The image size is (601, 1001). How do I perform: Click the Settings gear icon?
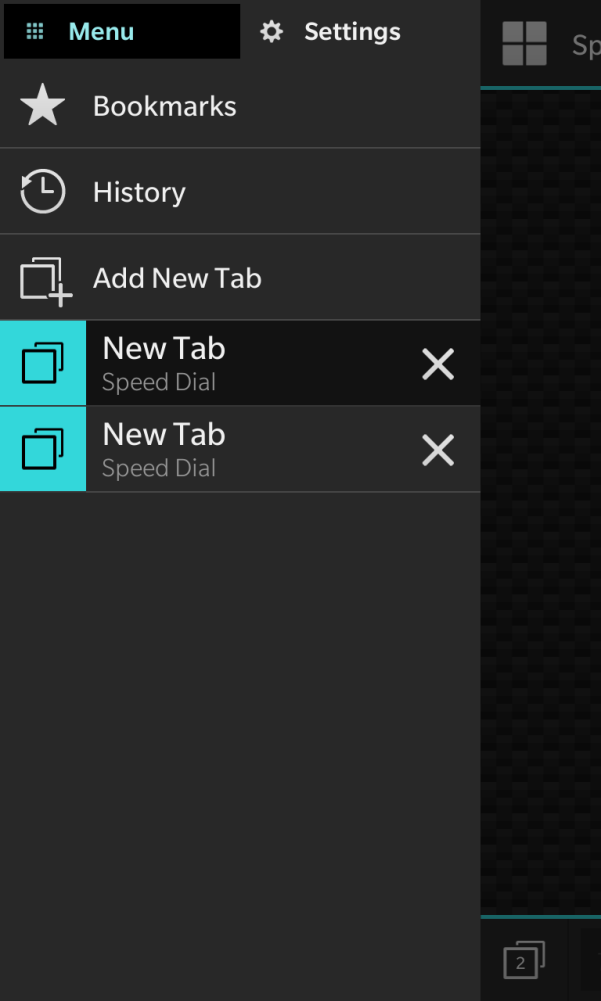(271, 31)
